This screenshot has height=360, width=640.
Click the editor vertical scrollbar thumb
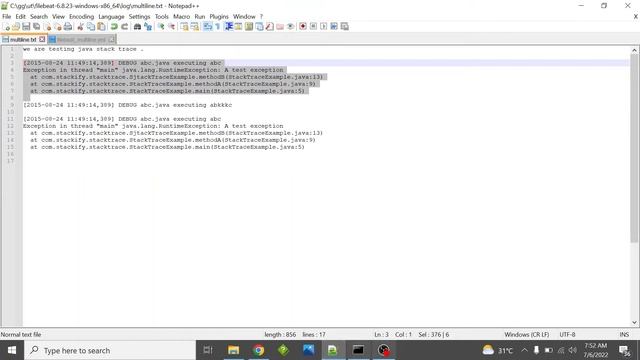pyautogui.click(x=634, y=148)
